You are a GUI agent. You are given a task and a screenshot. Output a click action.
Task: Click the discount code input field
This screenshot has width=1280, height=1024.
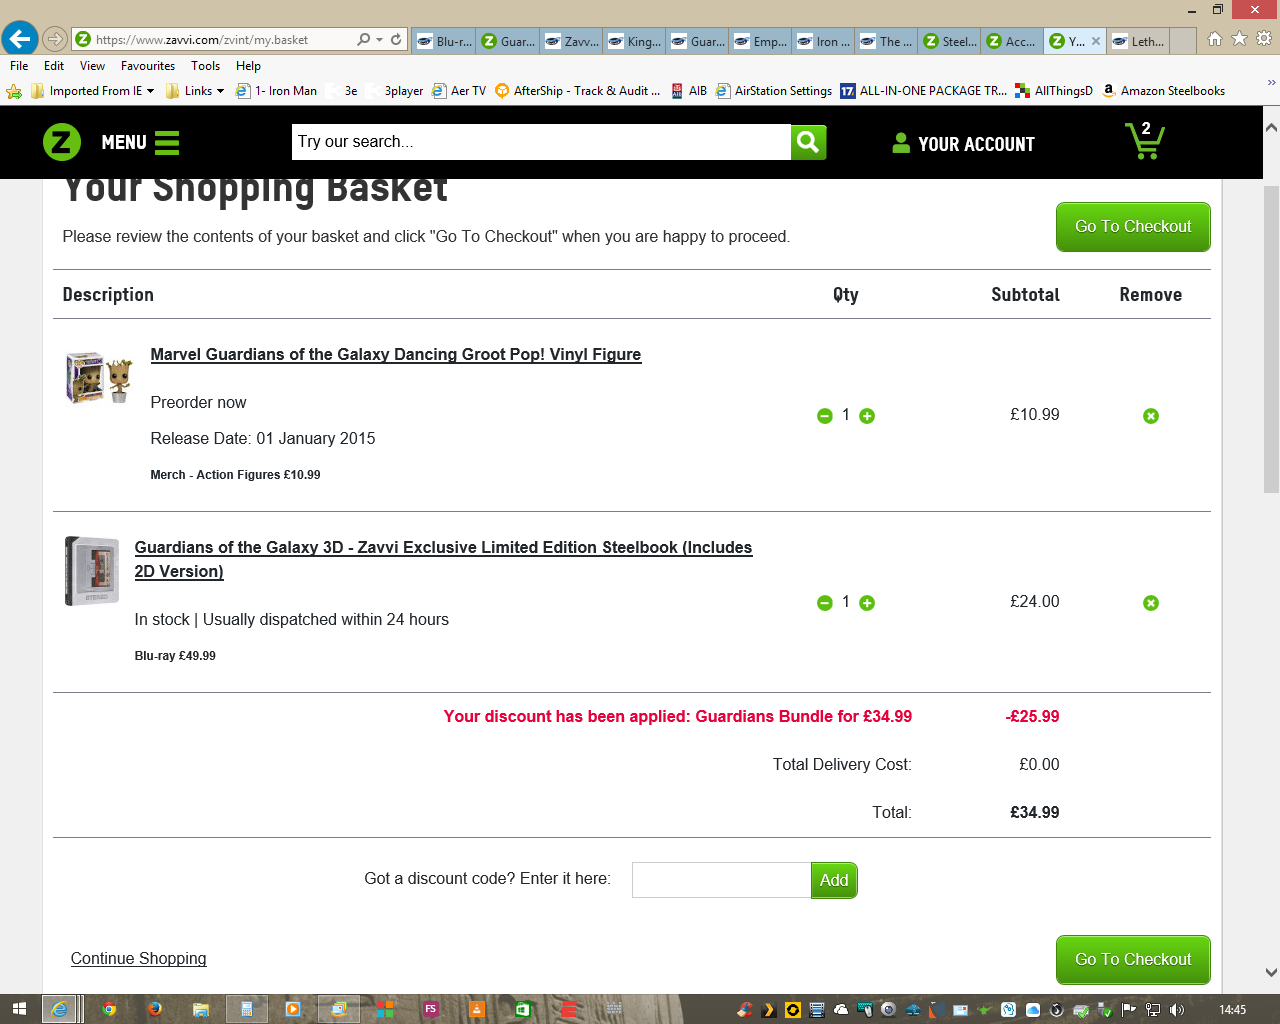click(x=722, y=880)
